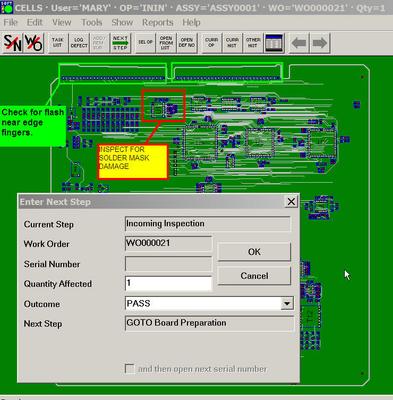Click the yellow Inspect For Solder Mask Damage note
This screenshot has height=400, width=393.
(x=133, y=162)
